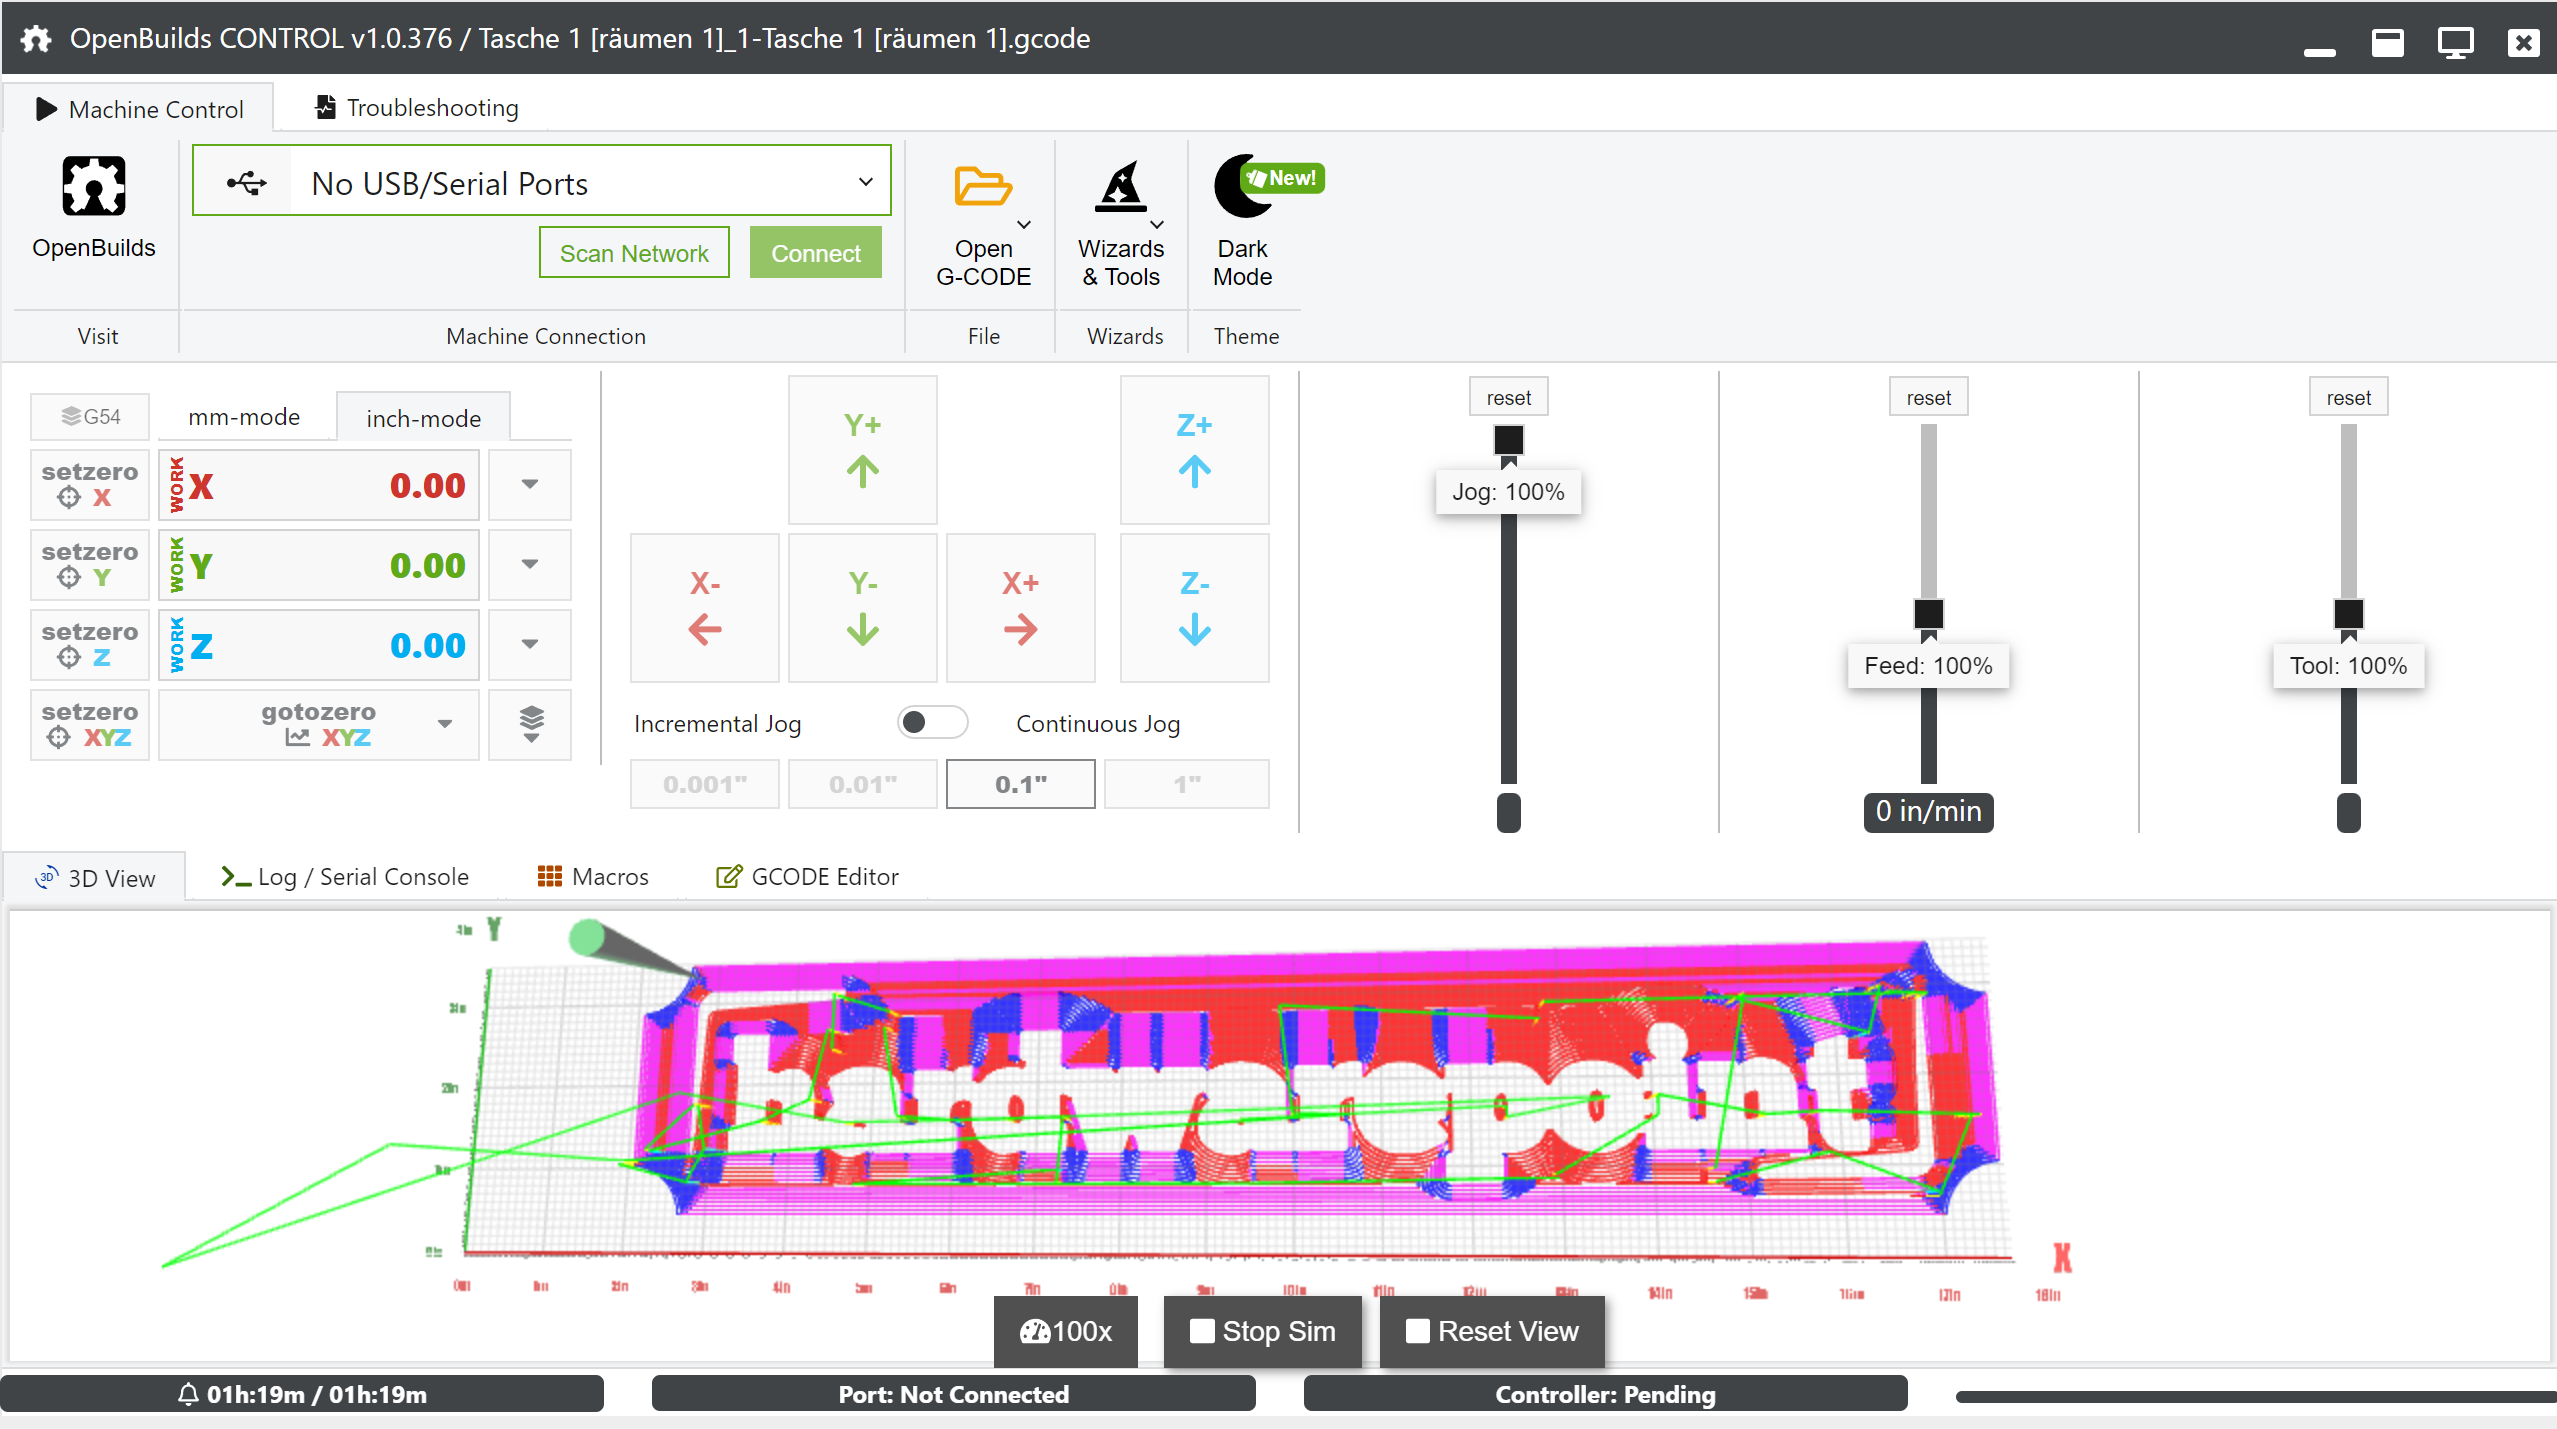Open the Macros tab
Viewport: 2557px width, 1429px height.
pos(592,877)
